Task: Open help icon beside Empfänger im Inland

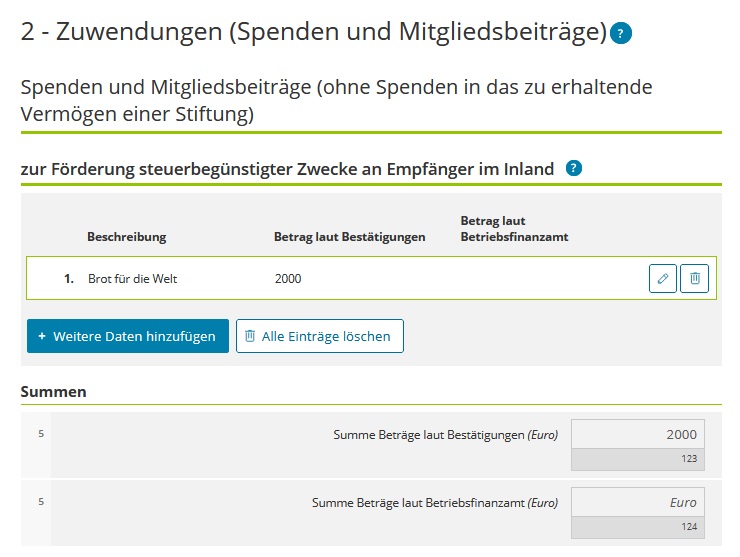Action: tap(573, 168)
